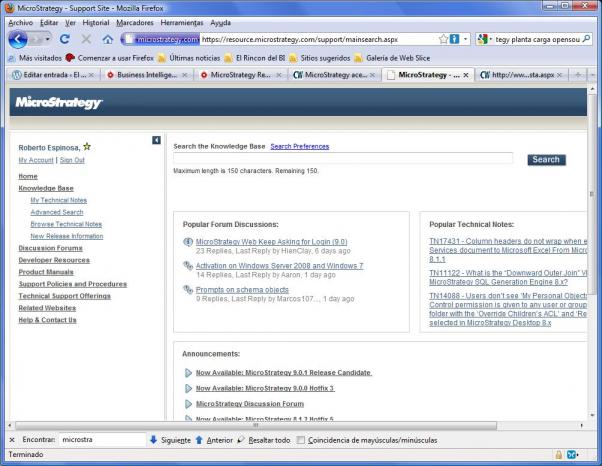This screenshot has width=602, height=466.
Task: Click into the Knowledge Base search field
Action: (342, 159)
